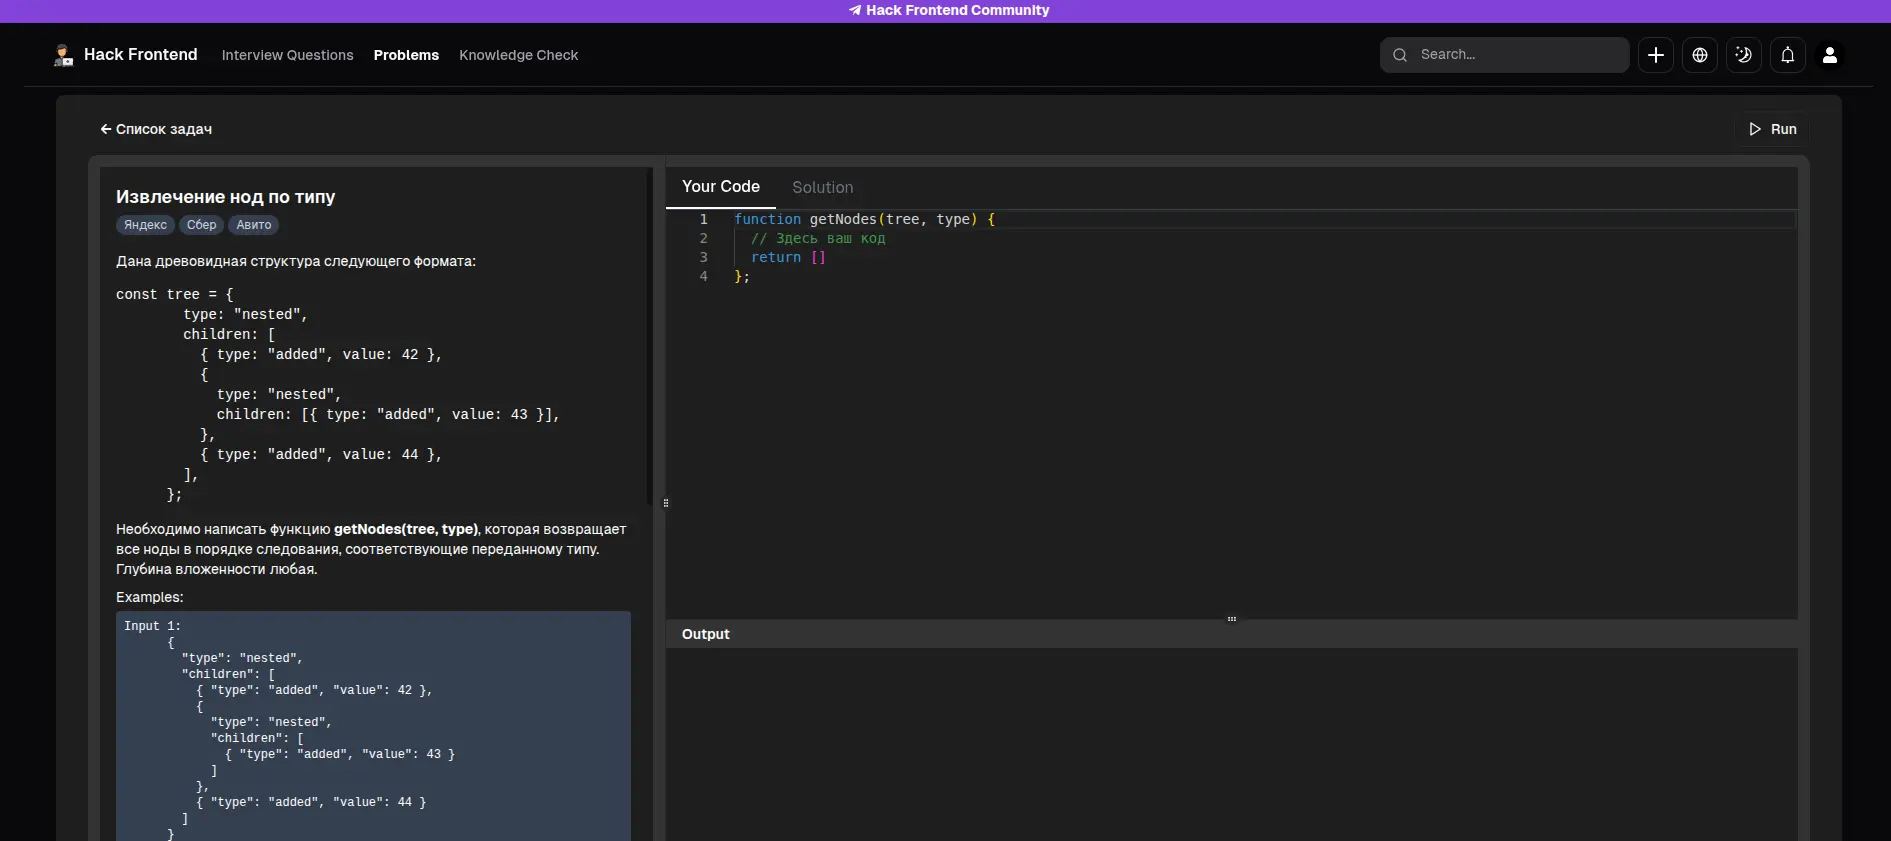This screenshot has height=841, width=1891.
Task: Open the Interview Questions menu
Action: 288,55
